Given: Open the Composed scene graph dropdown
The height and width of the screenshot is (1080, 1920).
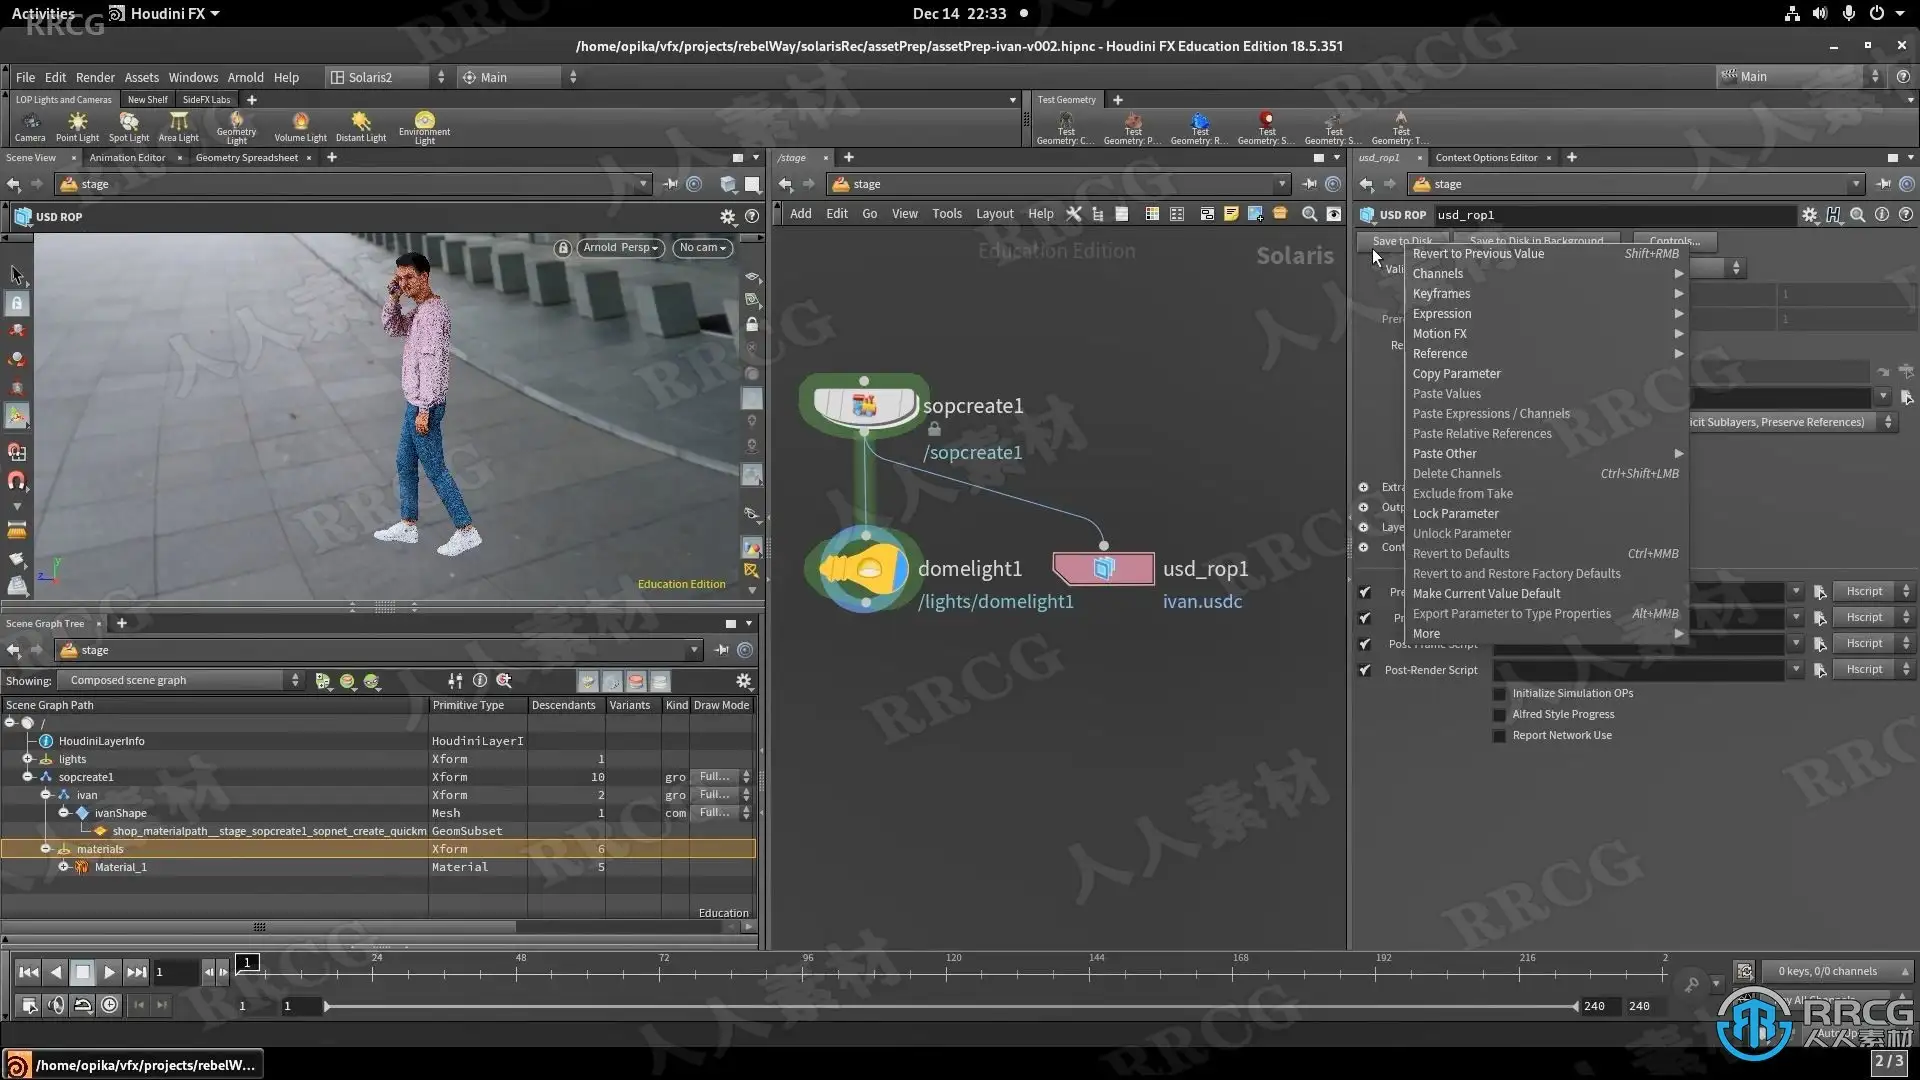Looking at the screenshot, I should (180, 680).
